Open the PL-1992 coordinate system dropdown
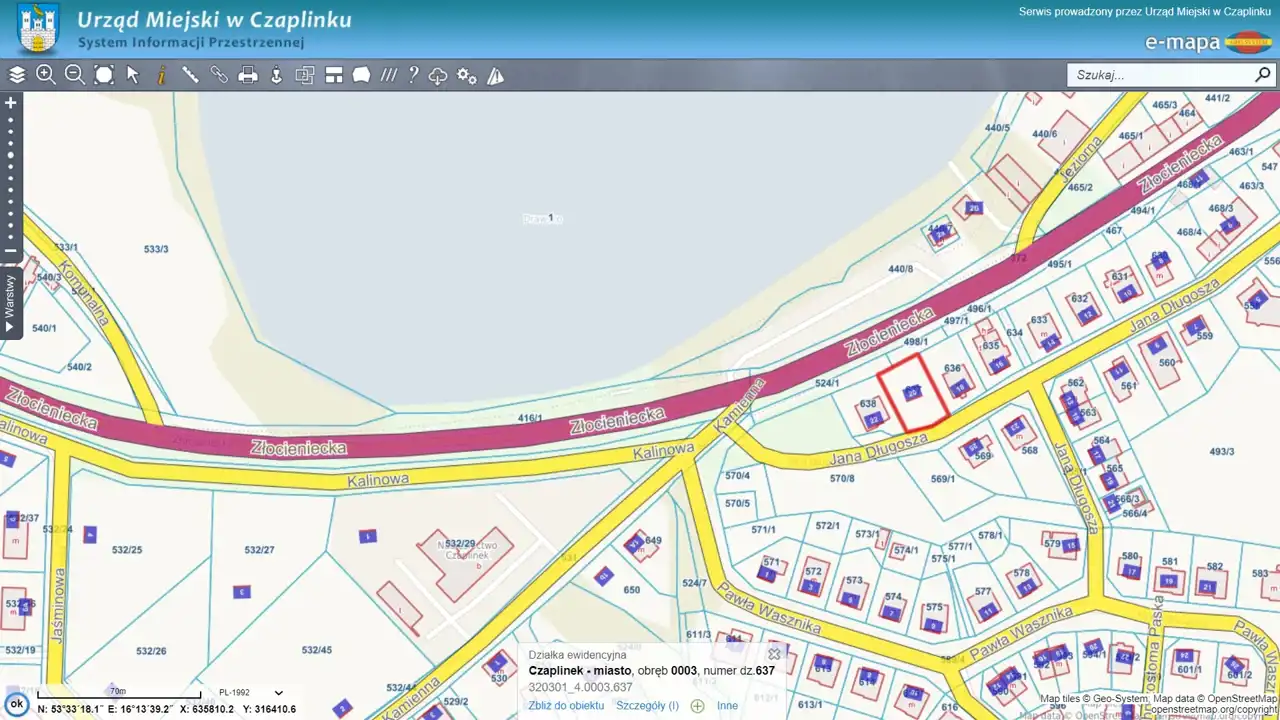The image size is (1280, 720). click(x=251, y=693)
